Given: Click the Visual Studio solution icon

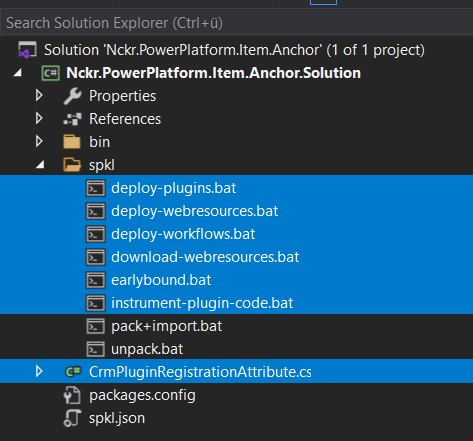Looking at the screenshot, I should (27, 50).
